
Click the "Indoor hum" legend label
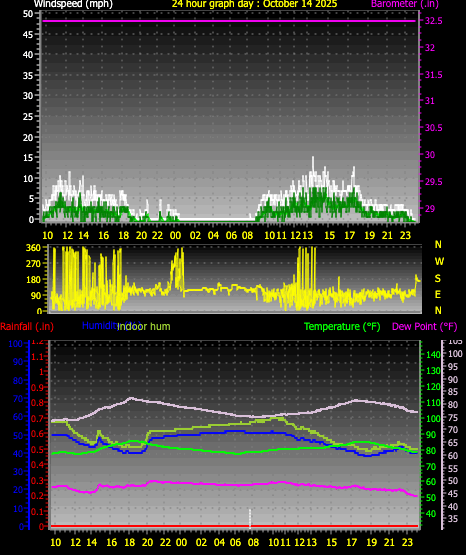(x=144, y=326)
